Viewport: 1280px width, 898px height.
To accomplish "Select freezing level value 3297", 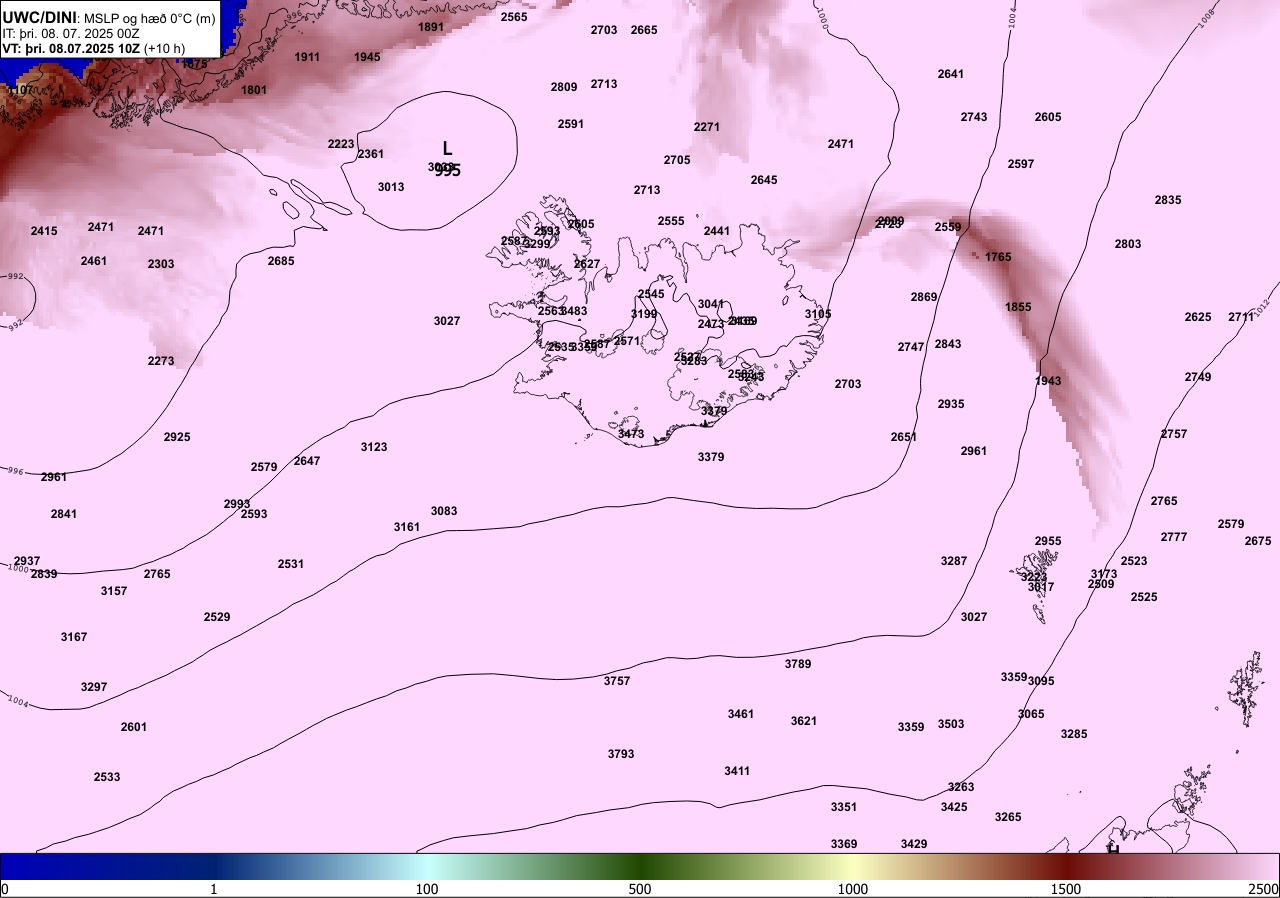I will tap(94, 687).
